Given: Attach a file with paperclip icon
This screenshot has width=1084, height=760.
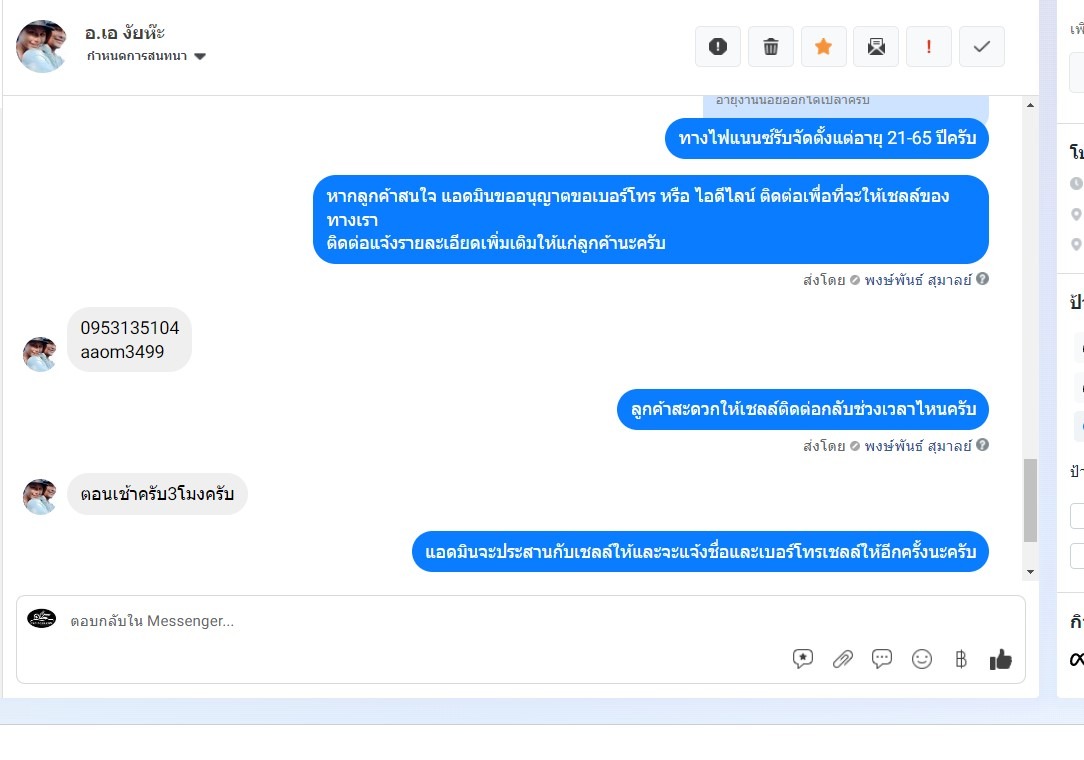Looking at the screenshot, I should (x=842, y=658).
